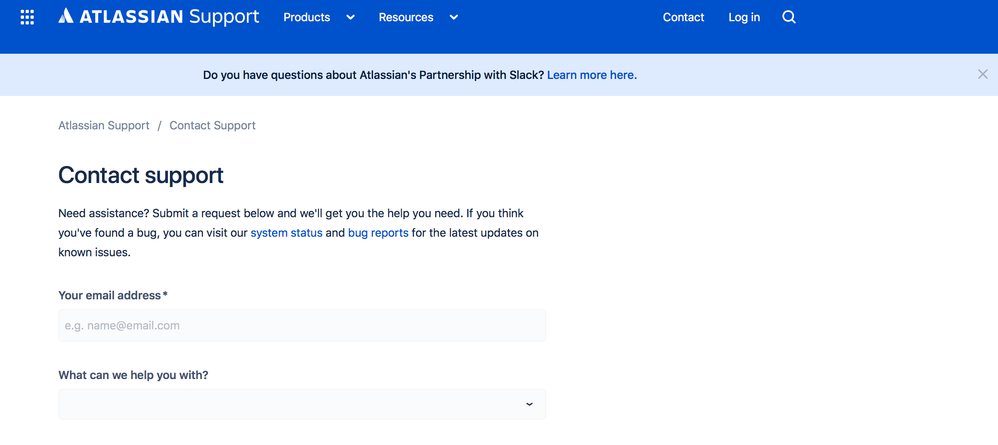This screenshot has height=445, width=998.
Task: Open the system status link
Action: [x=286, y=233]
